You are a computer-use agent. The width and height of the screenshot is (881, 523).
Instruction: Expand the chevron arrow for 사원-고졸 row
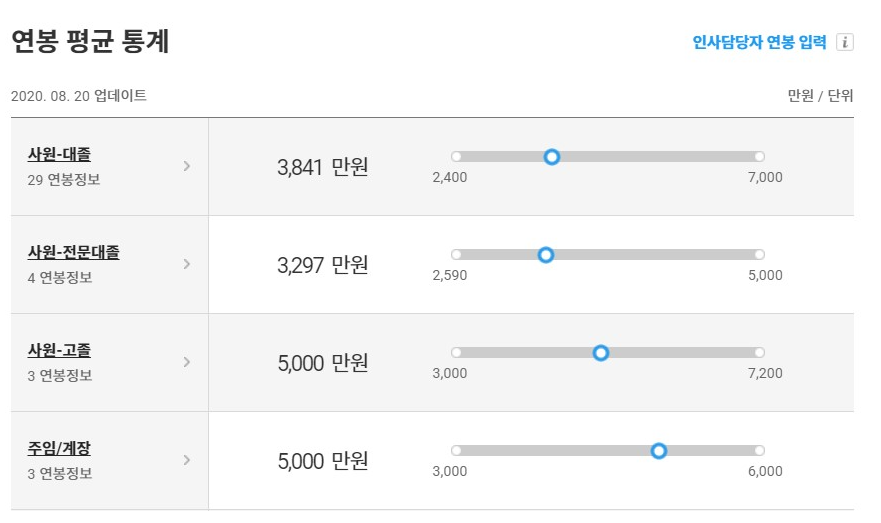click(187, 362)
